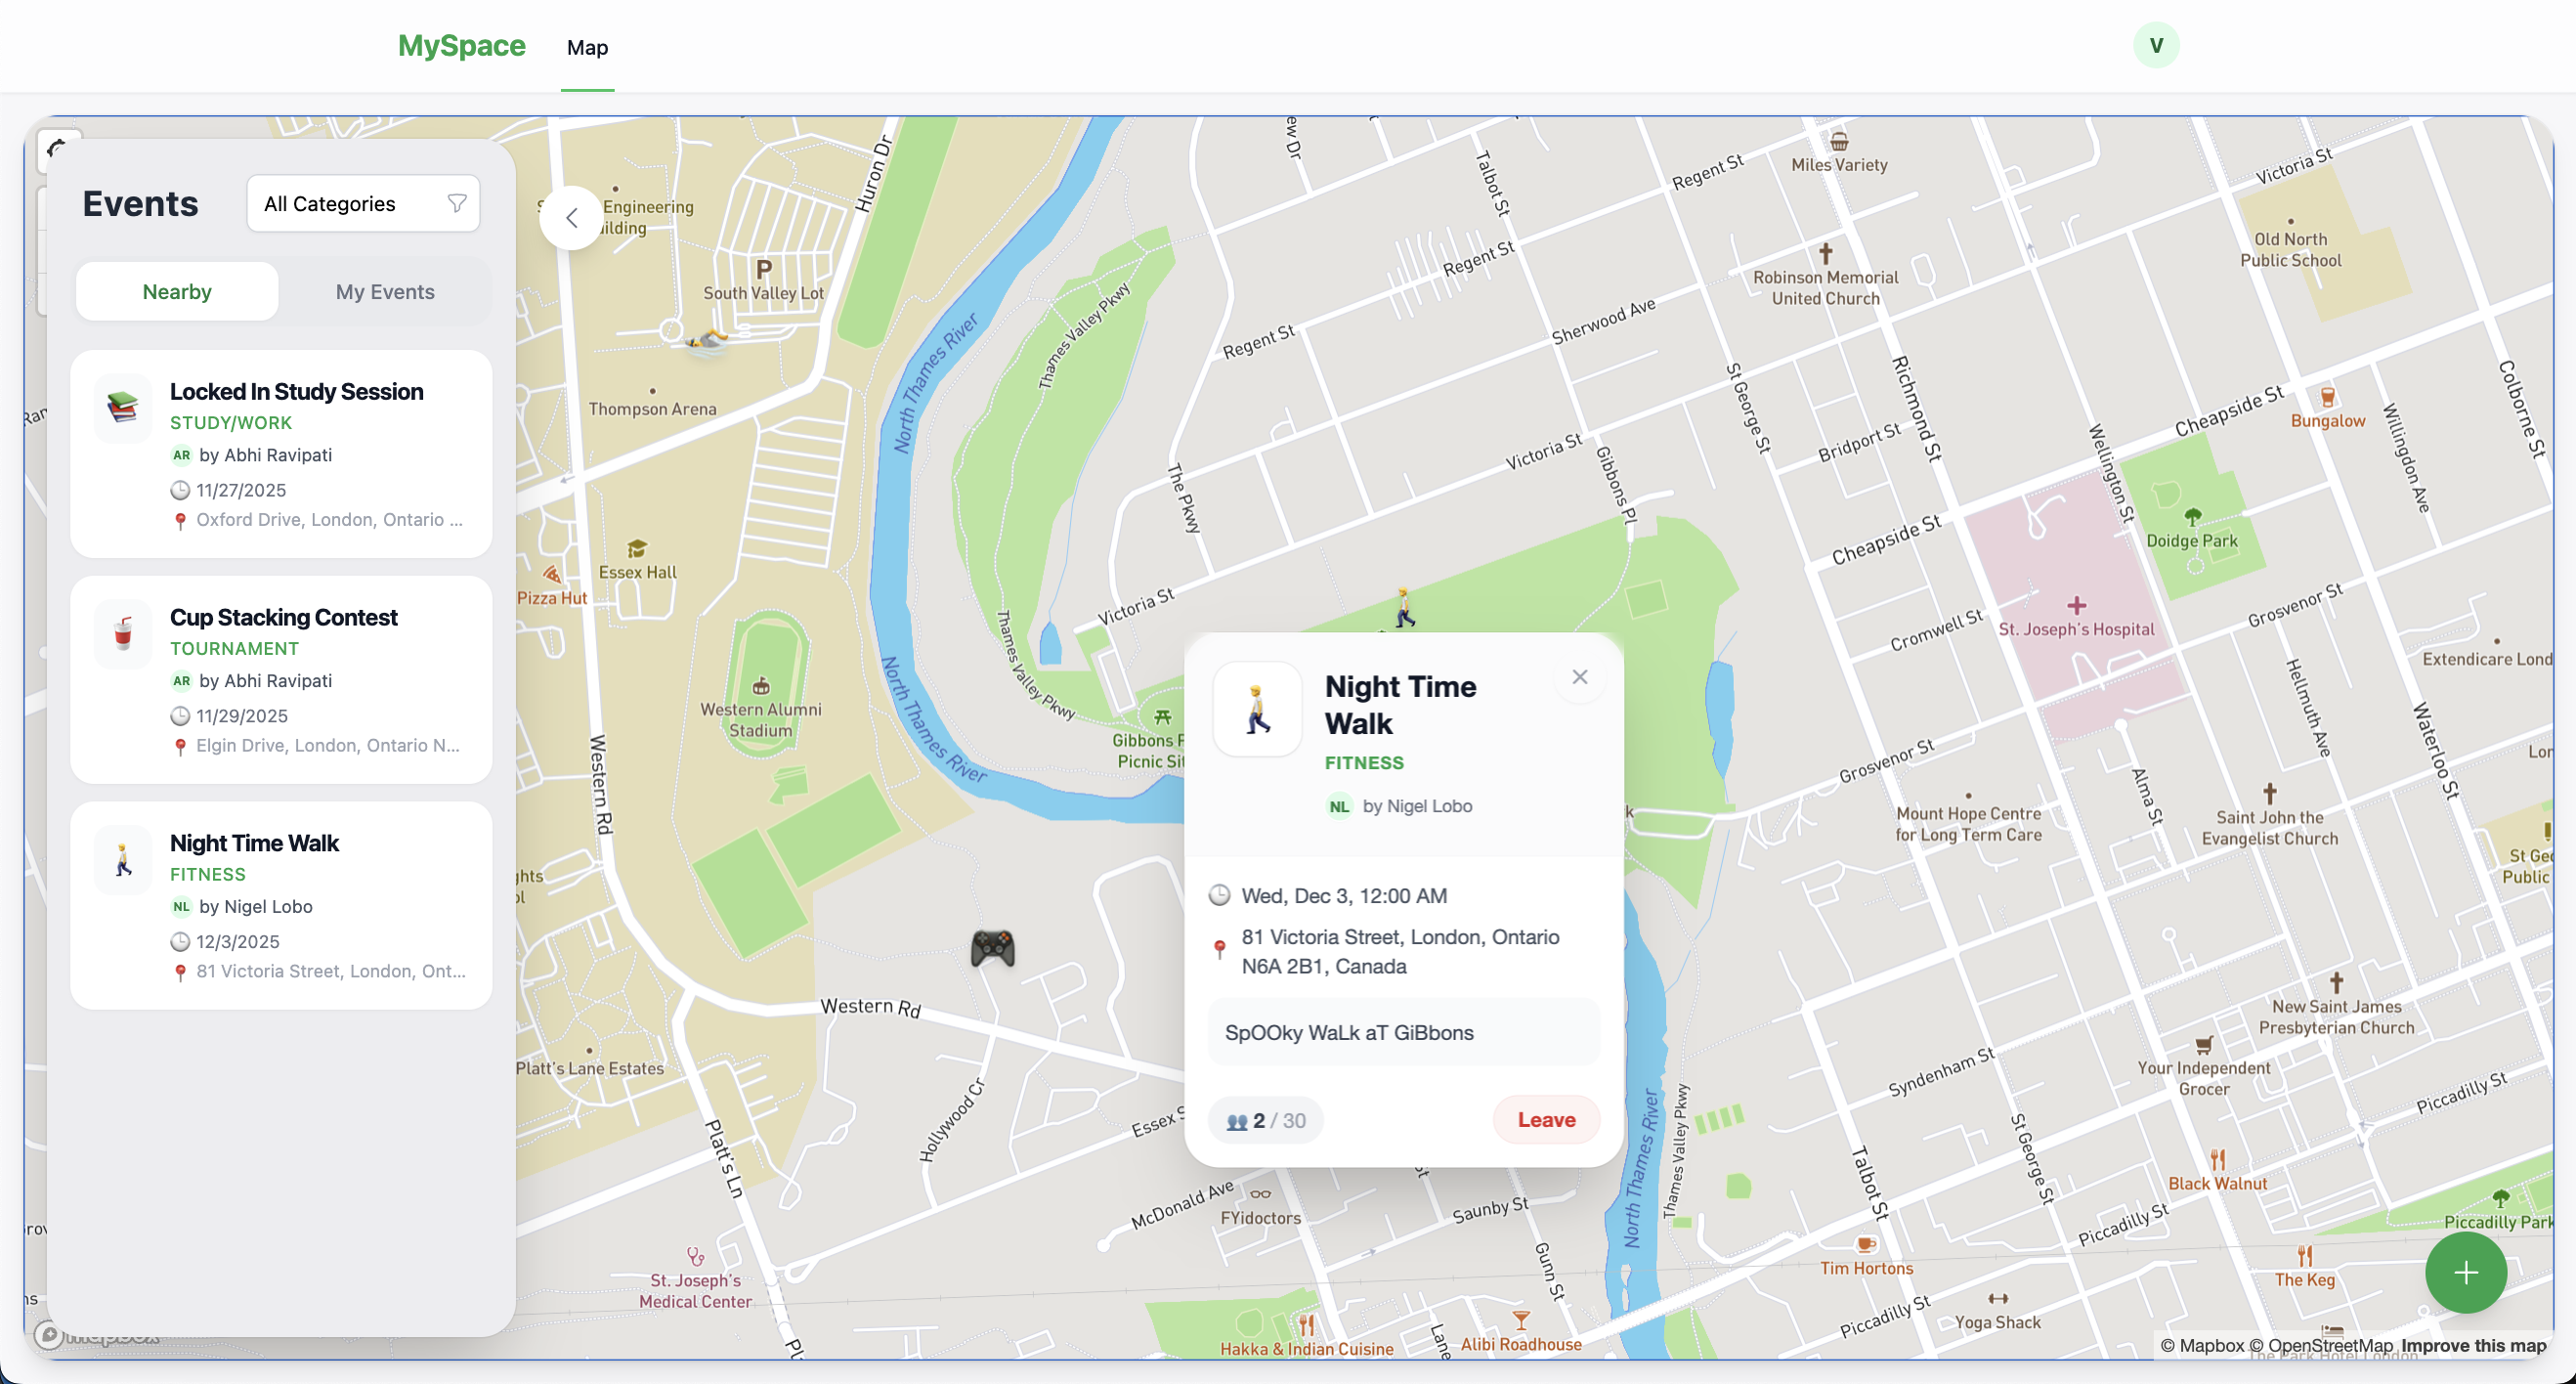Click the walking person map marker
2576x1384 pixels.
[1404, 607]
